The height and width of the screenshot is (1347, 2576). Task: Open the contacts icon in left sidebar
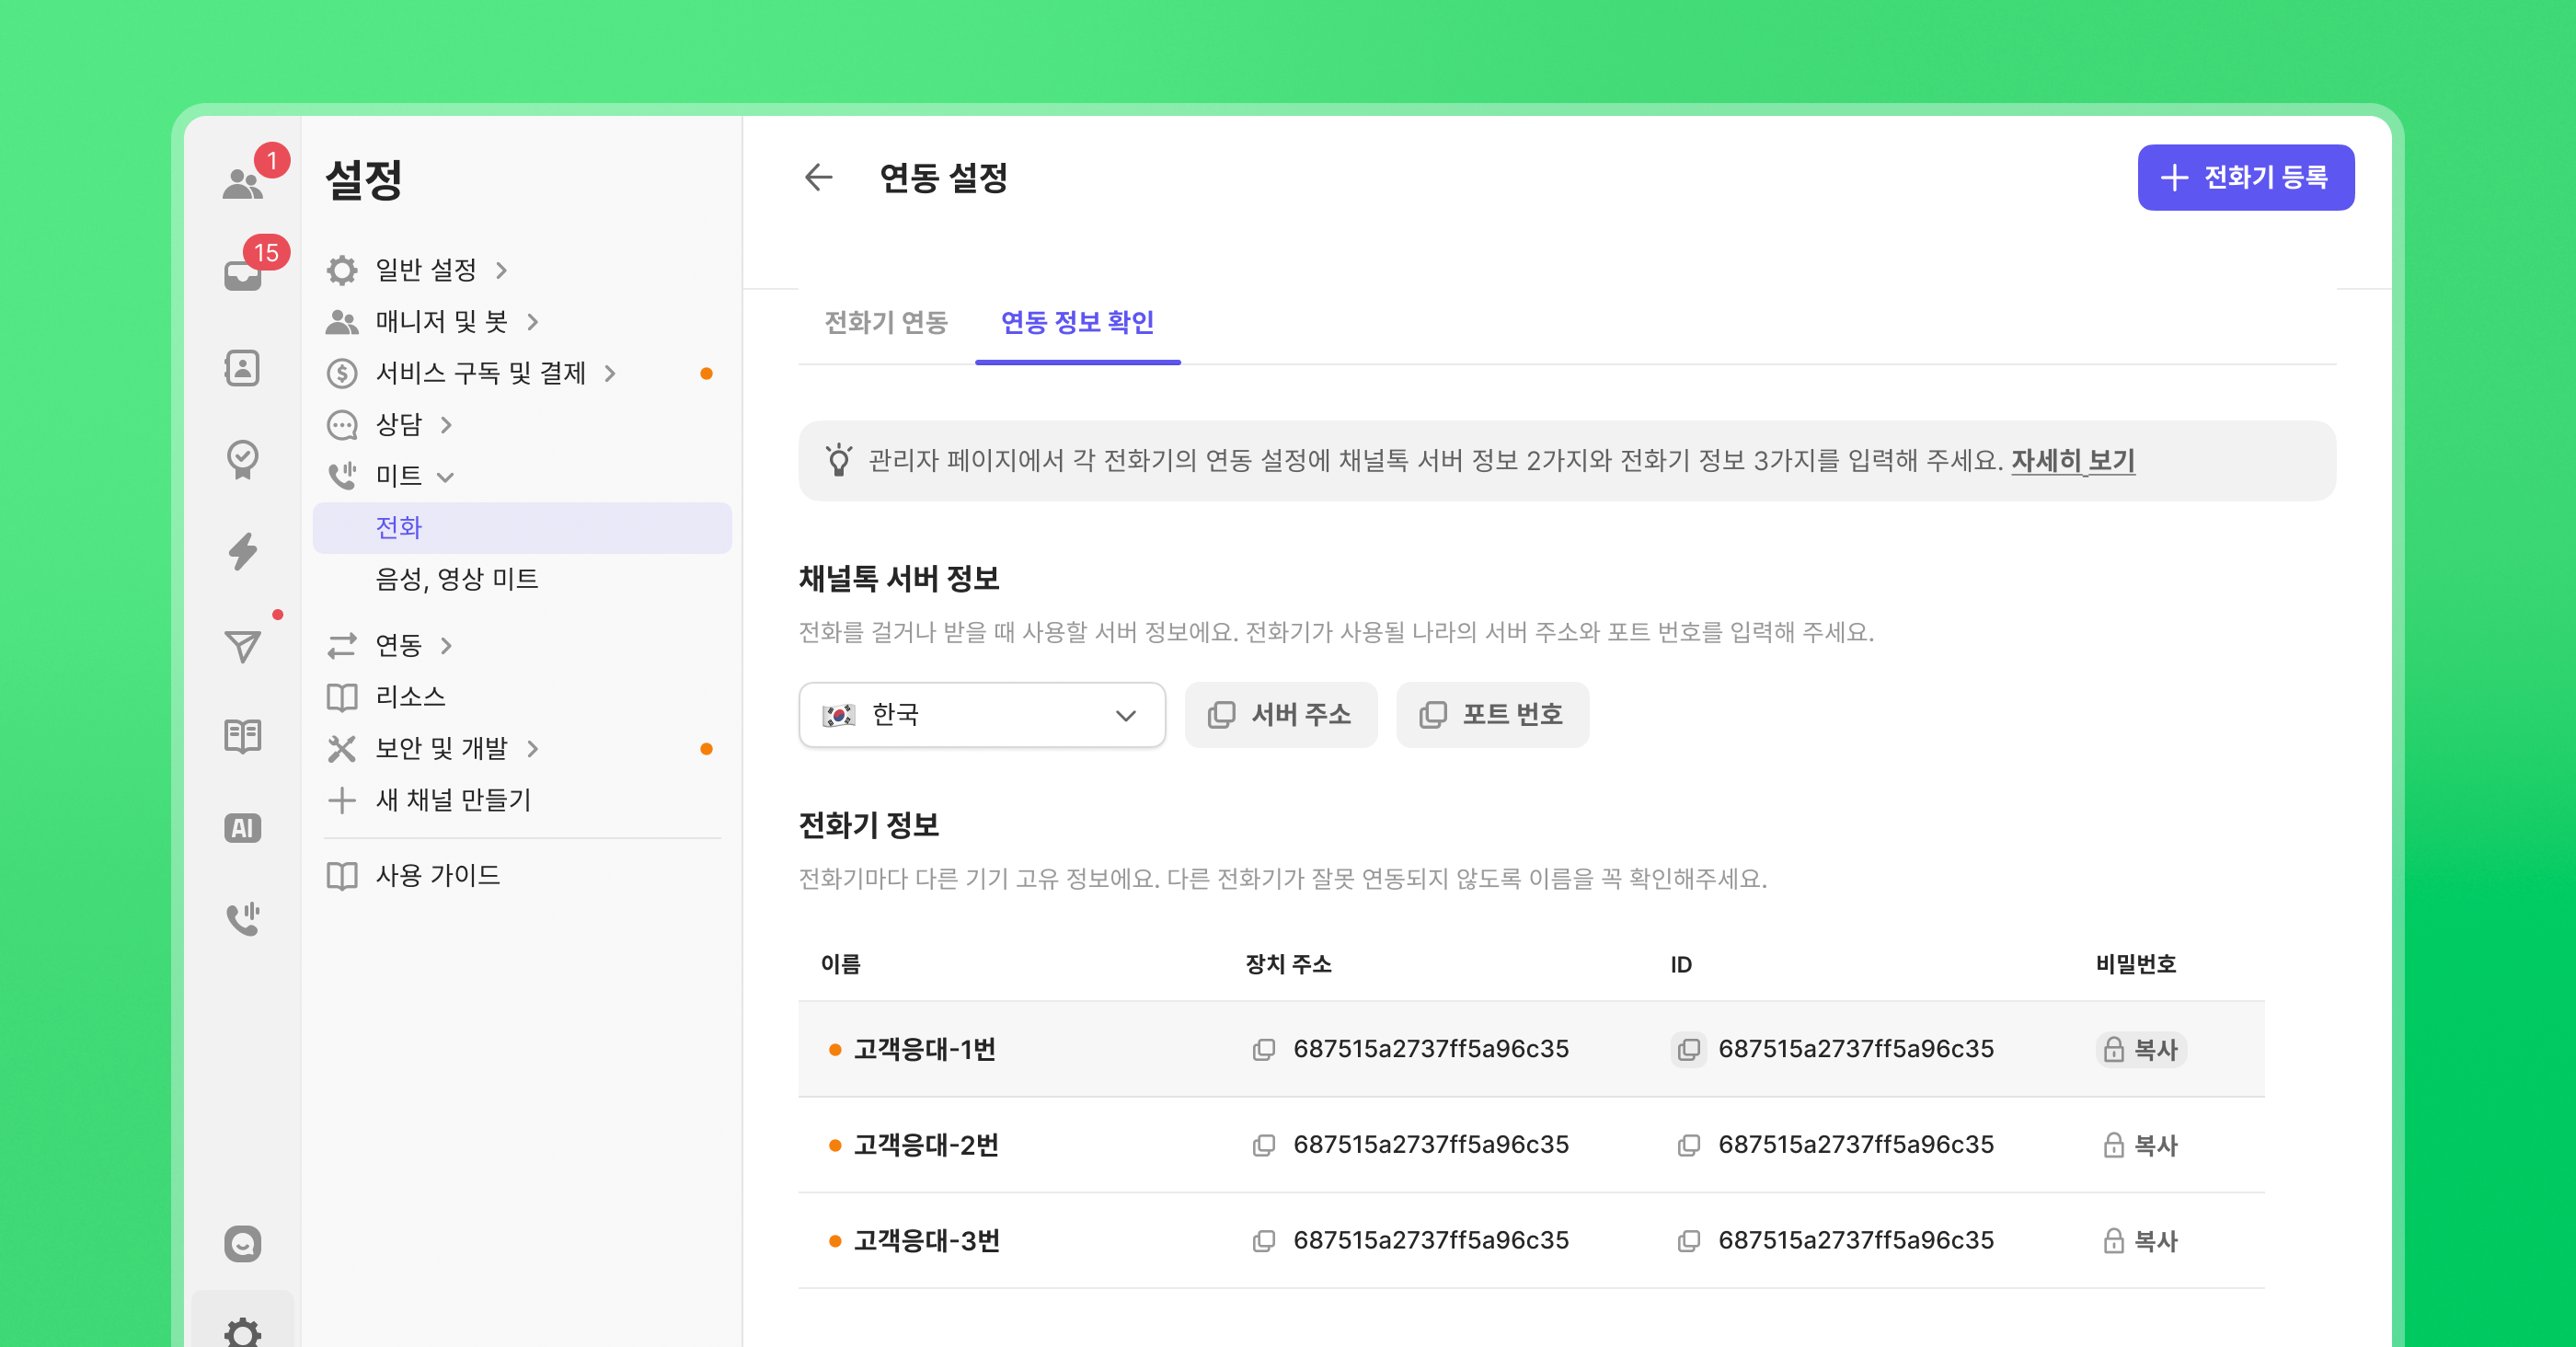tap(243, 368)
